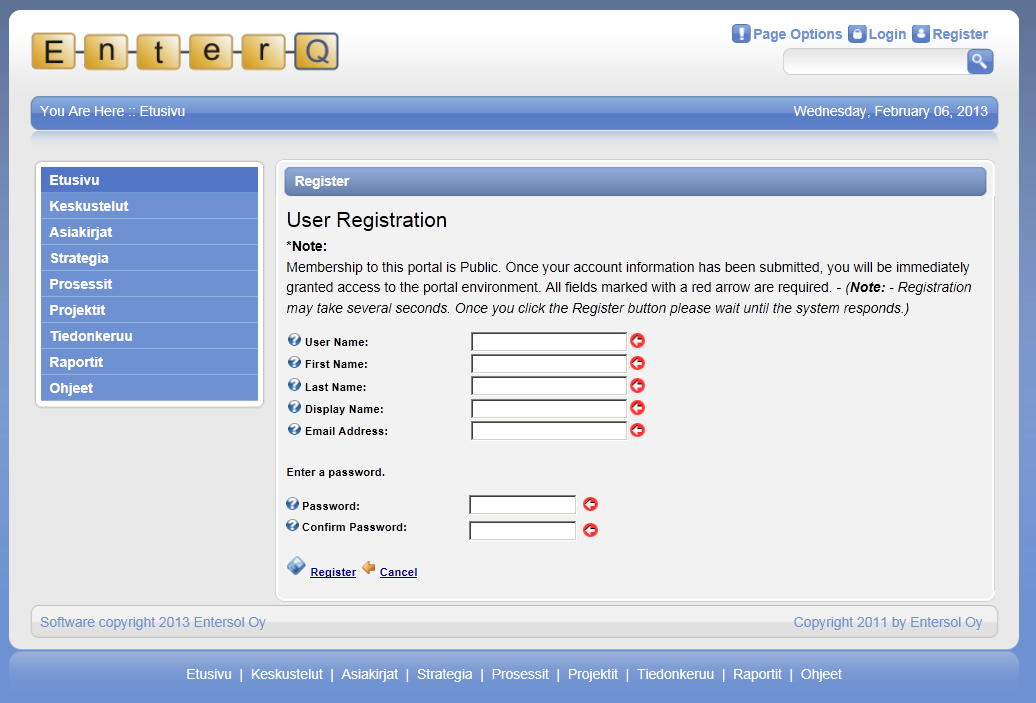This screenshot has height=703, width=1036.
Task: Click Ohjeet in the footer navigation
Action: (821, 674)
